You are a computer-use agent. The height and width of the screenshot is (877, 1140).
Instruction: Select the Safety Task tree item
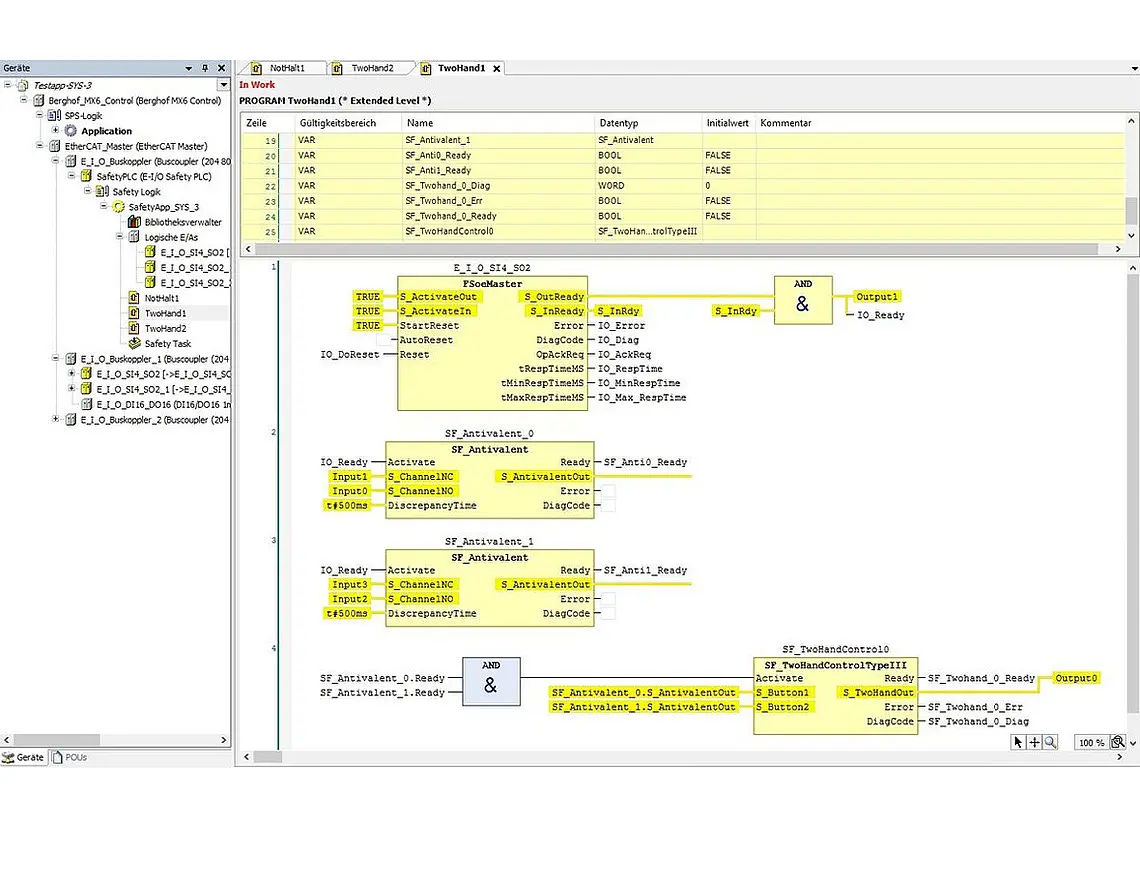point(167,343)
